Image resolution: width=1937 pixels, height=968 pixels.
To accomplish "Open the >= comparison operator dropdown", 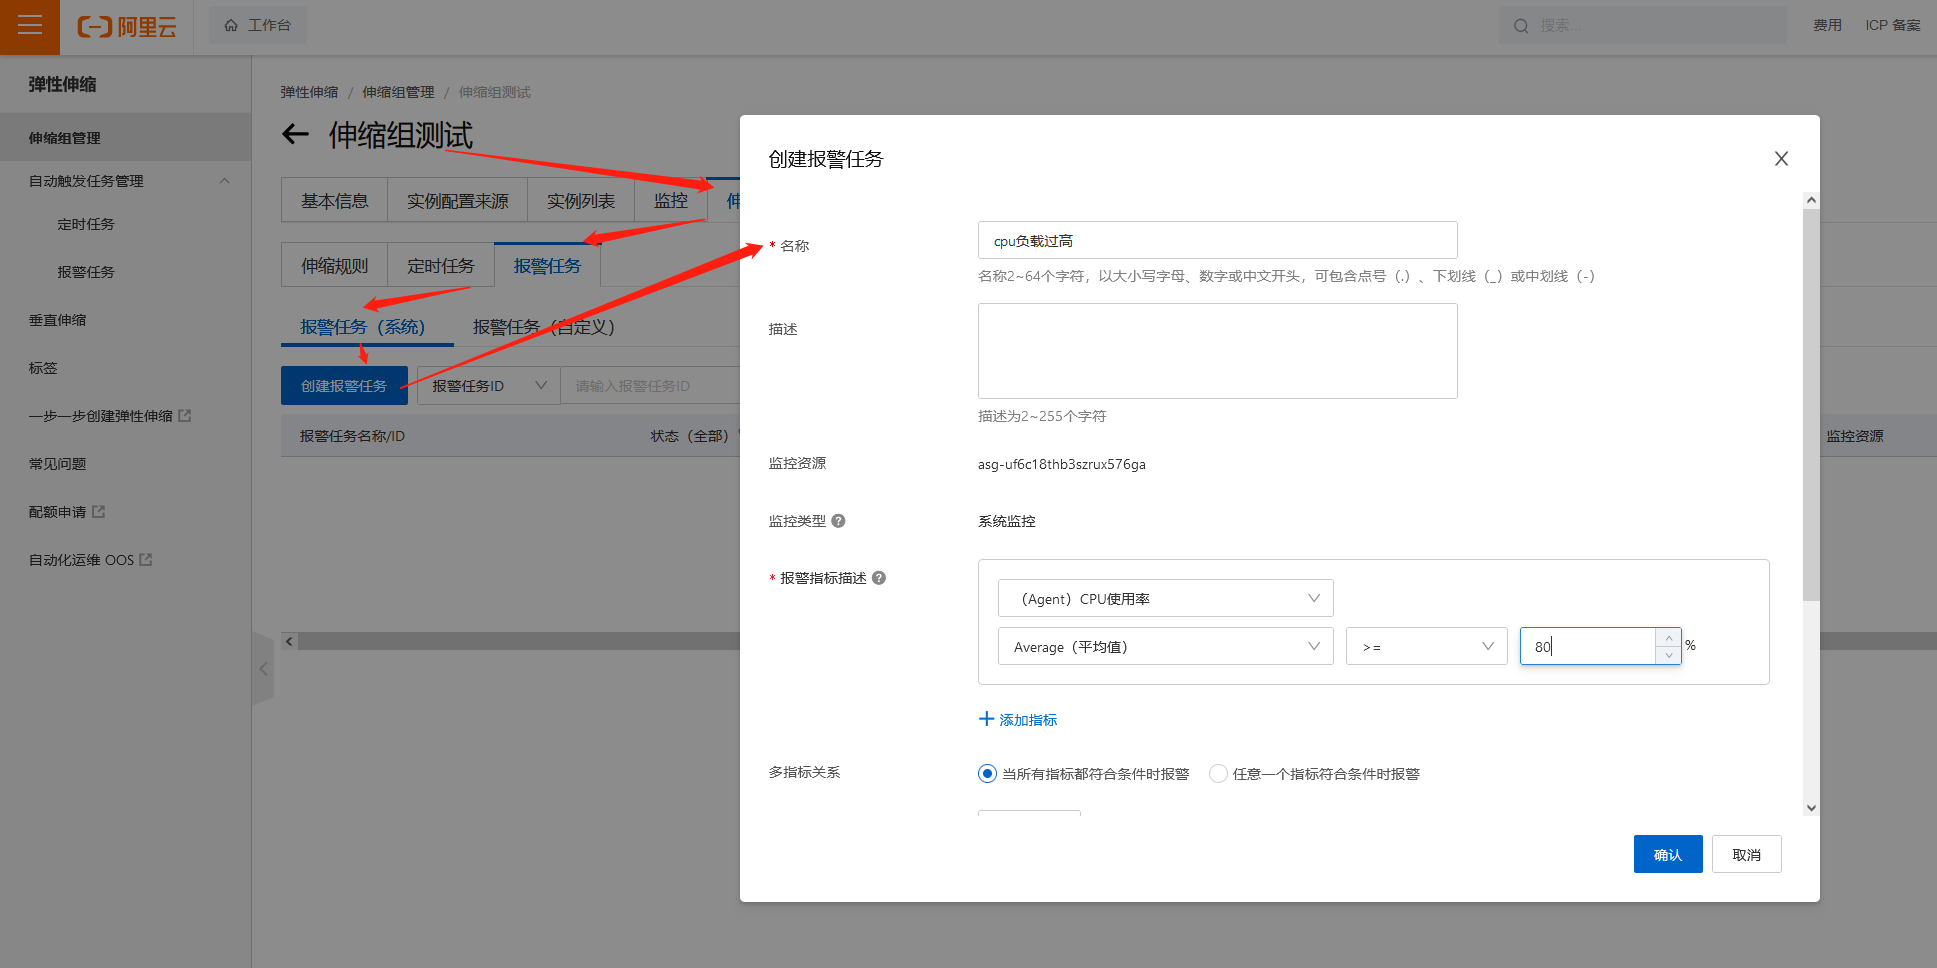I will click(x=1426, y=646).
